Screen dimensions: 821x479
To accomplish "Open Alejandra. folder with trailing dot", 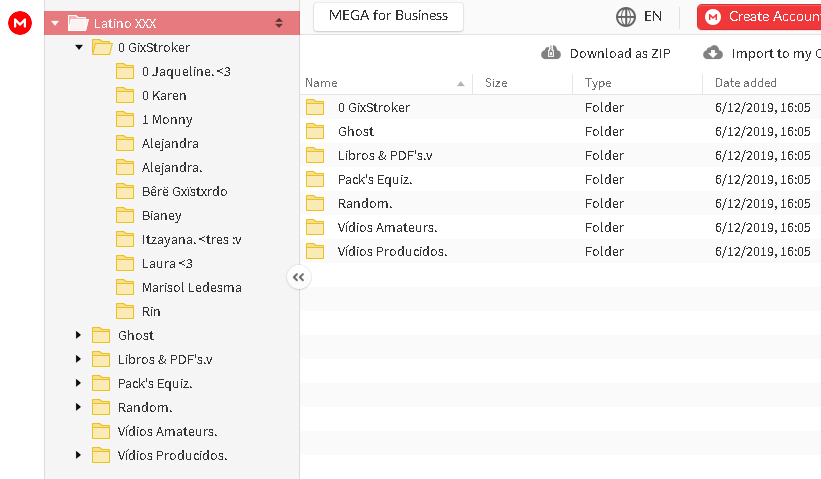I will (x=172, y=168).
